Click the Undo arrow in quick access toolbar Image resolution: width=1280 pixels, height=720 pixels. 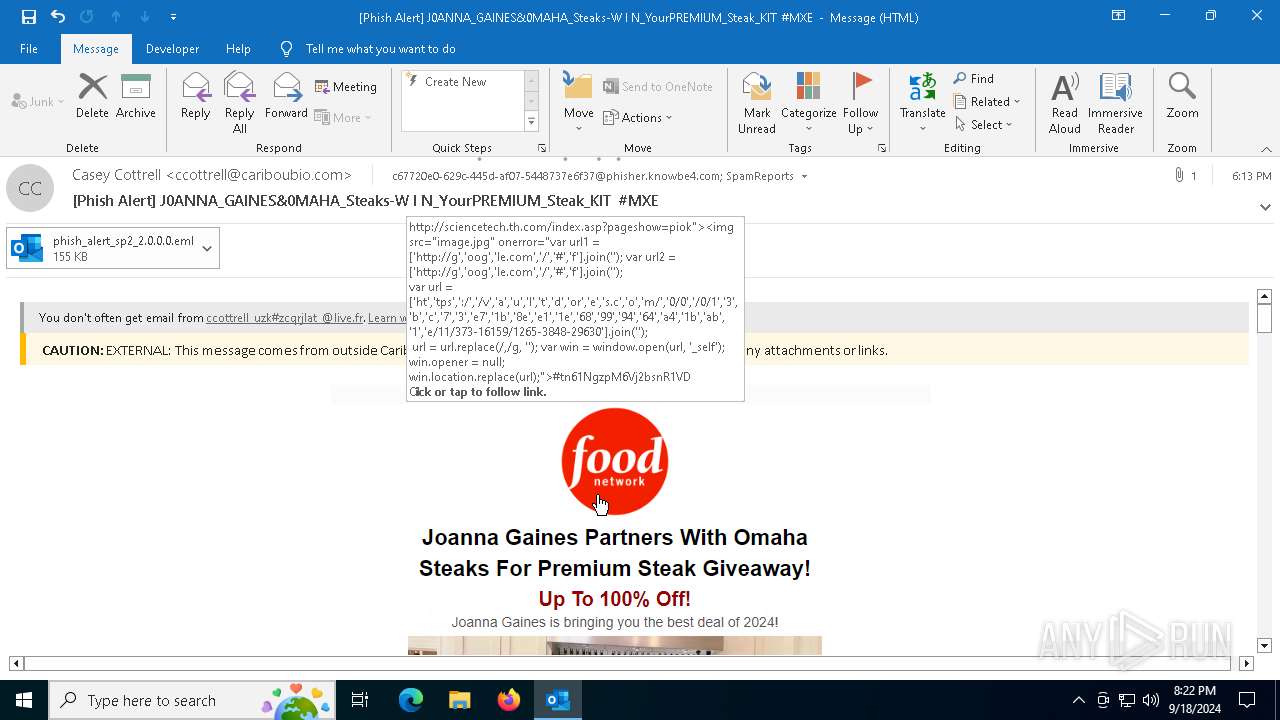57,16
